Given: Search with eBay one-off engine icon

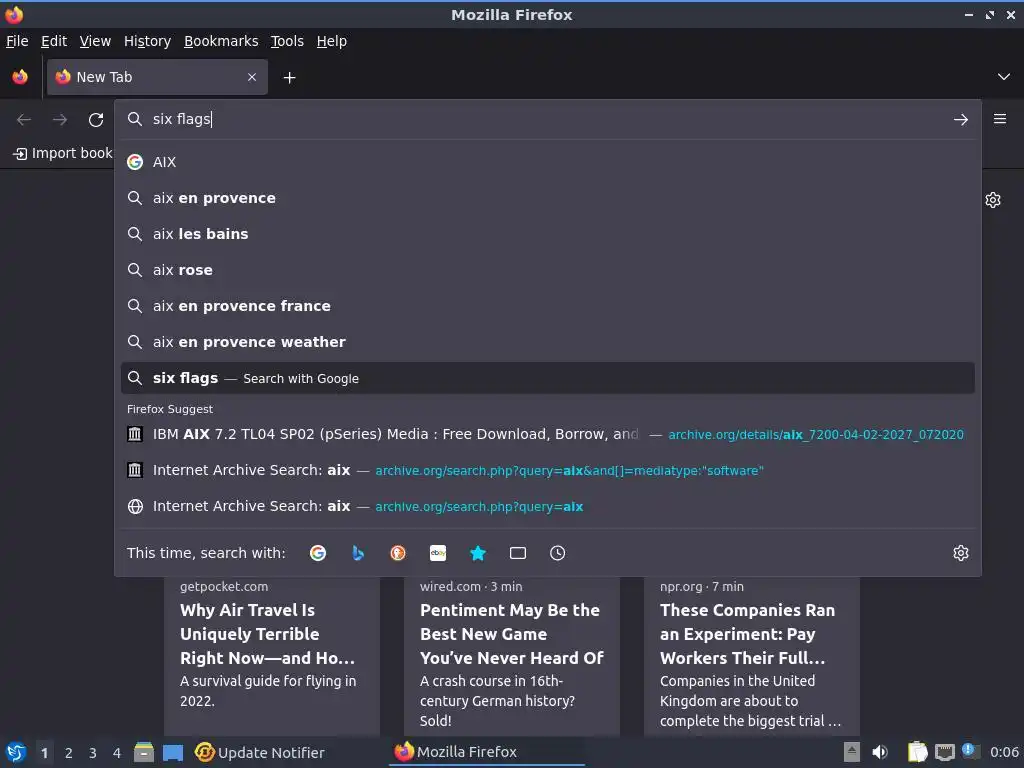Looking at the screenshot, I should tap(438, 553).
